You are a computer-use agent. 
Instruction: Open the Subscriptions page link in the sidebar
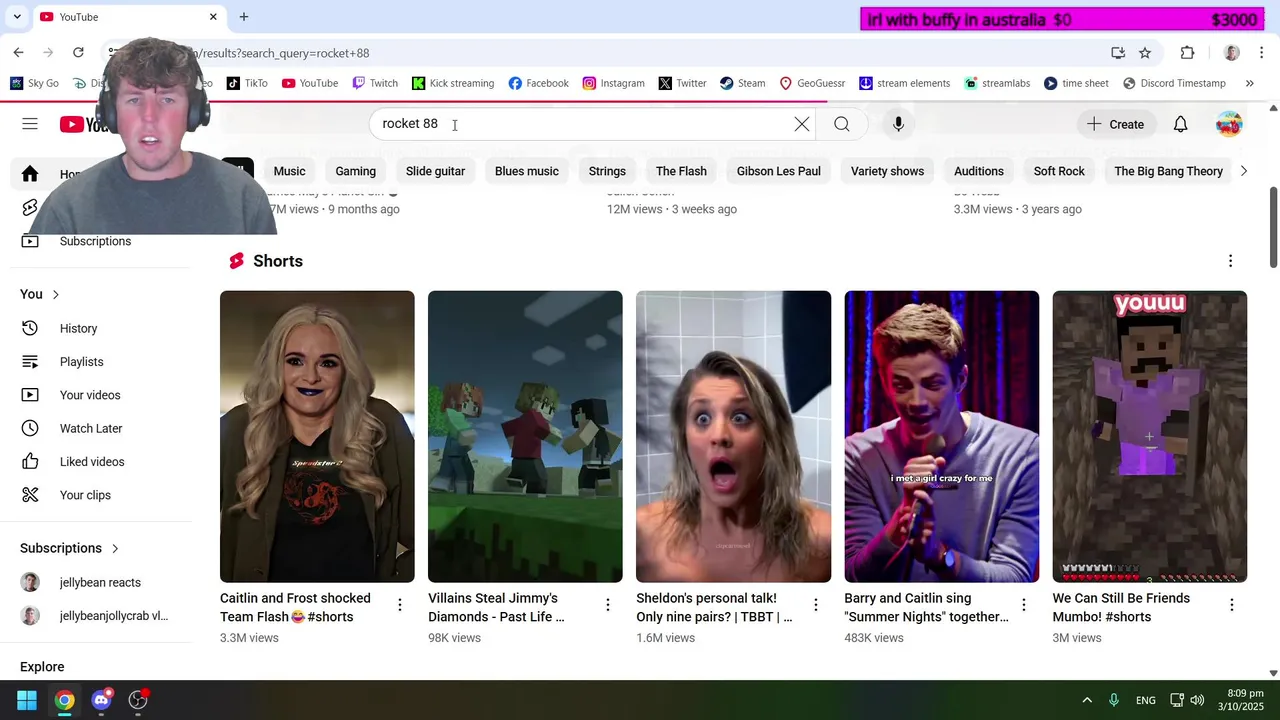click(x=96, y=241)
